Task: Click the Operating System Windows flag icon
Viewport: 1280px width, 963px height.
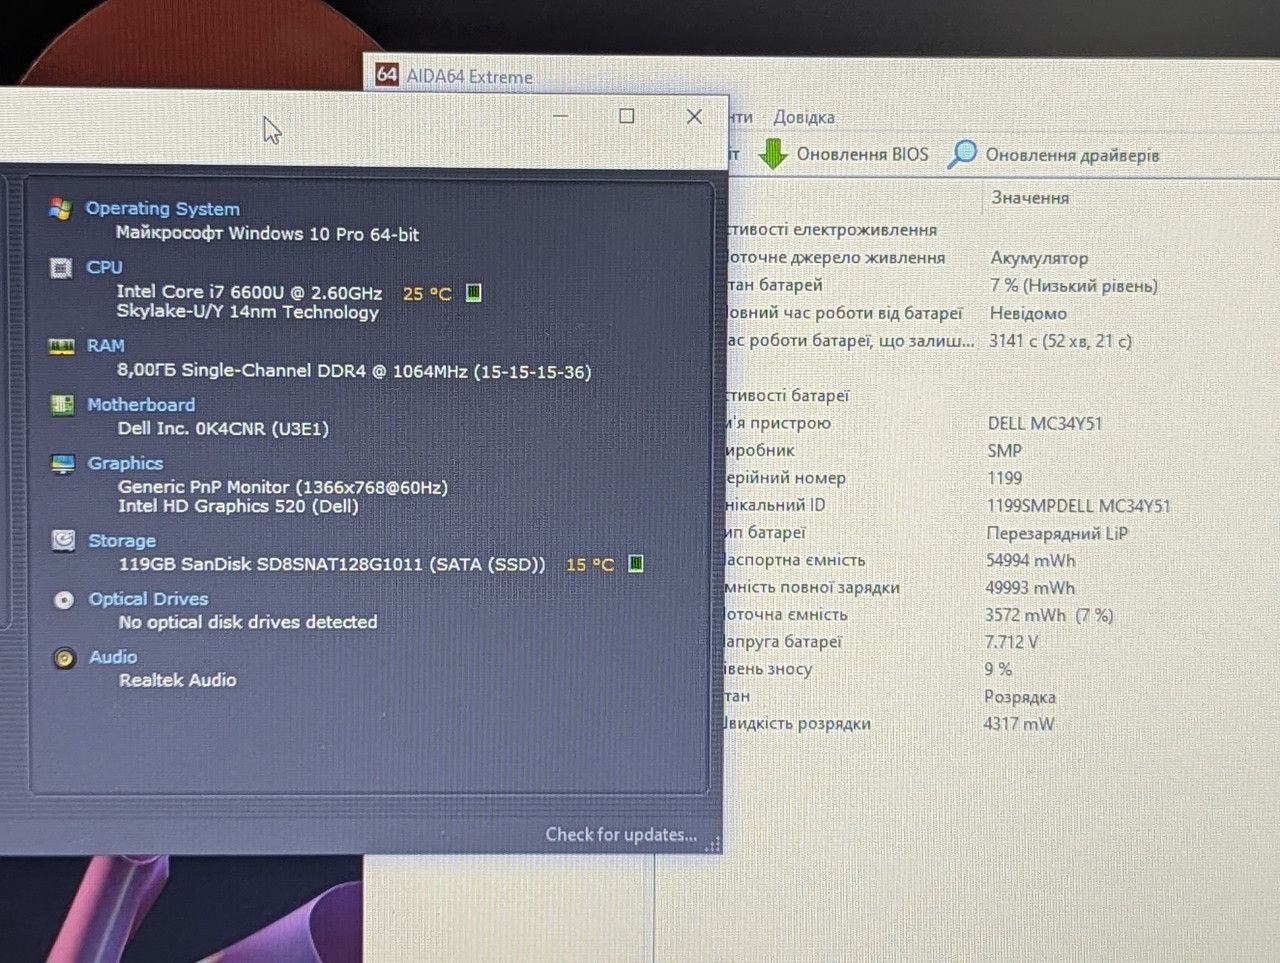Action: tap(60, 209)
